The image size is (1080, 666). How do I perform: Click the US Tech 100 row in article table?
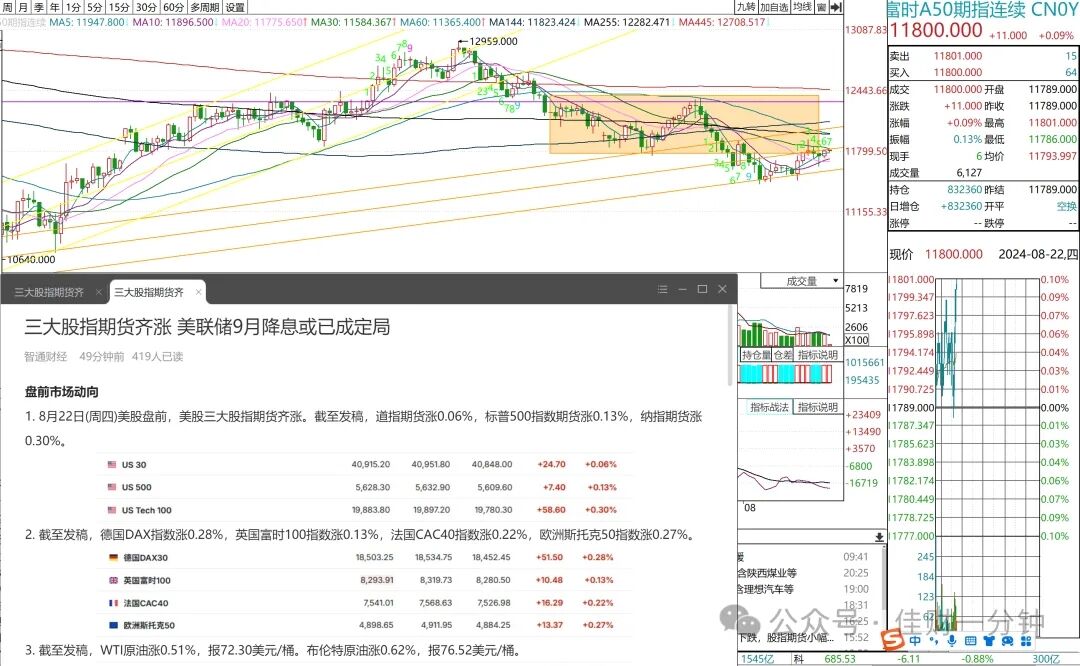[364, 510]
